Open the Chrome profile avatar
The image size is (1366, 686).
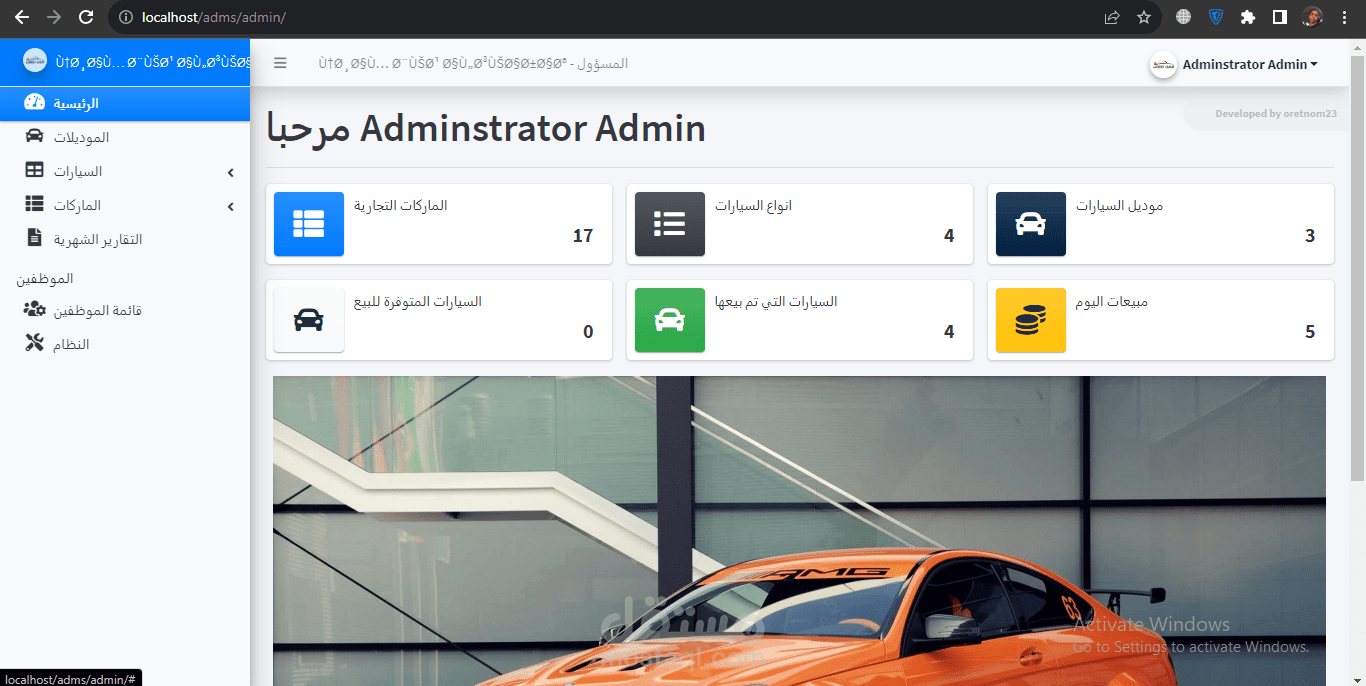pyautogui.click(x=1312, y=17)
